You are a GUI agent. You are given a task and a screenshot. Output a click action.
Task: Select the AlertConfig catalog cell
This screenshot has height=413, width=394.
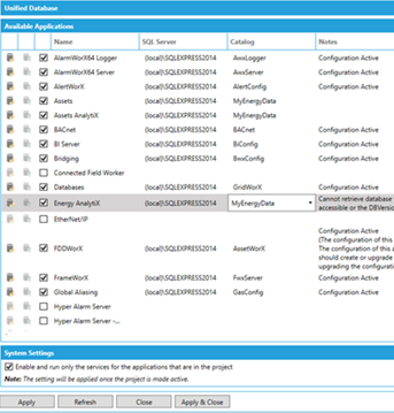click(x=250, y=87)
